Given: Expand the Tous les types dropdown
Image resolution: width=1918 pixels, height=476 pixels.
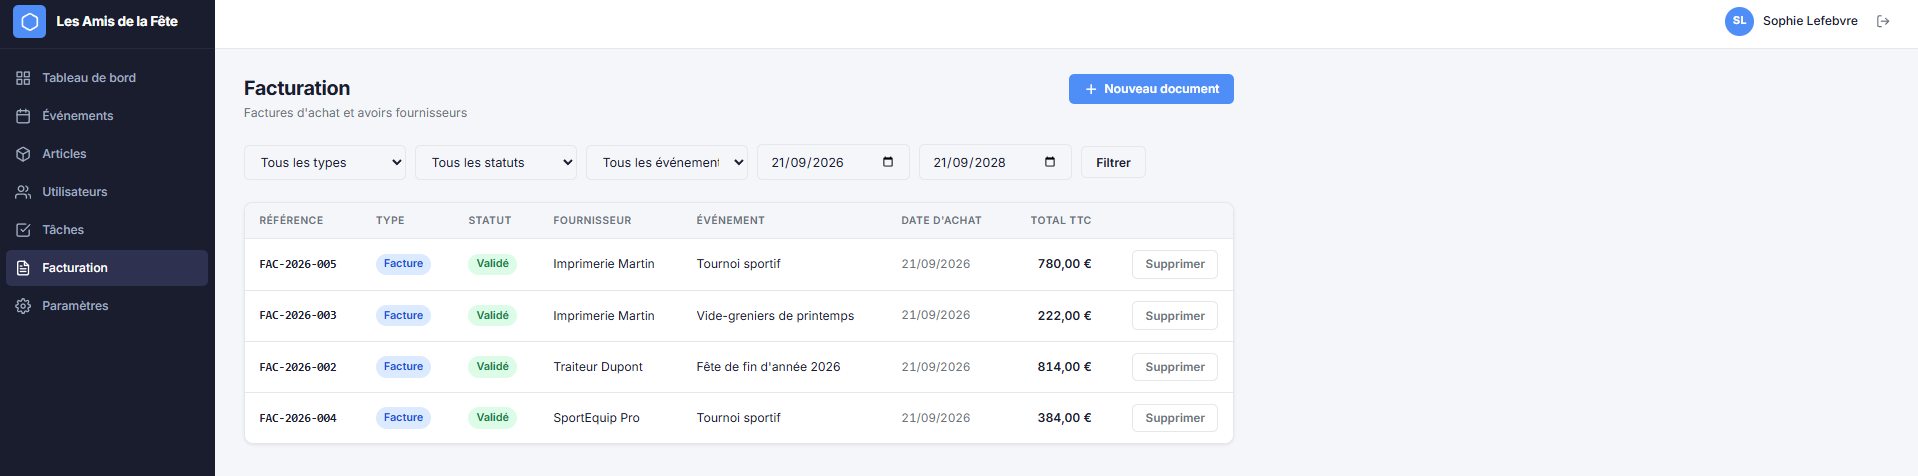Looking at the screenshot, I should 325,162.
